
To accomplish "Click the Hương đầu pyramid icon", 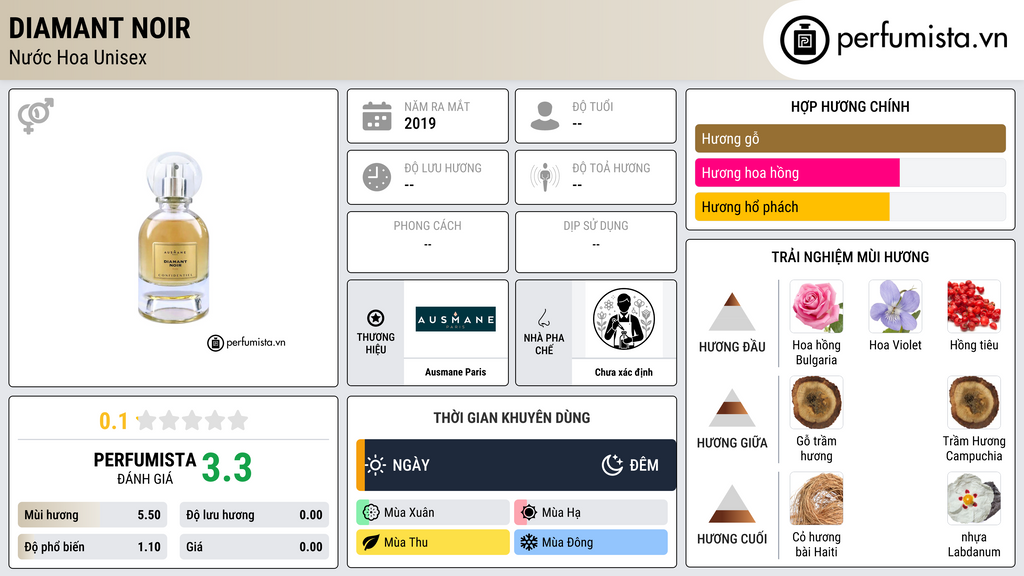I will [x=732, y=312].
